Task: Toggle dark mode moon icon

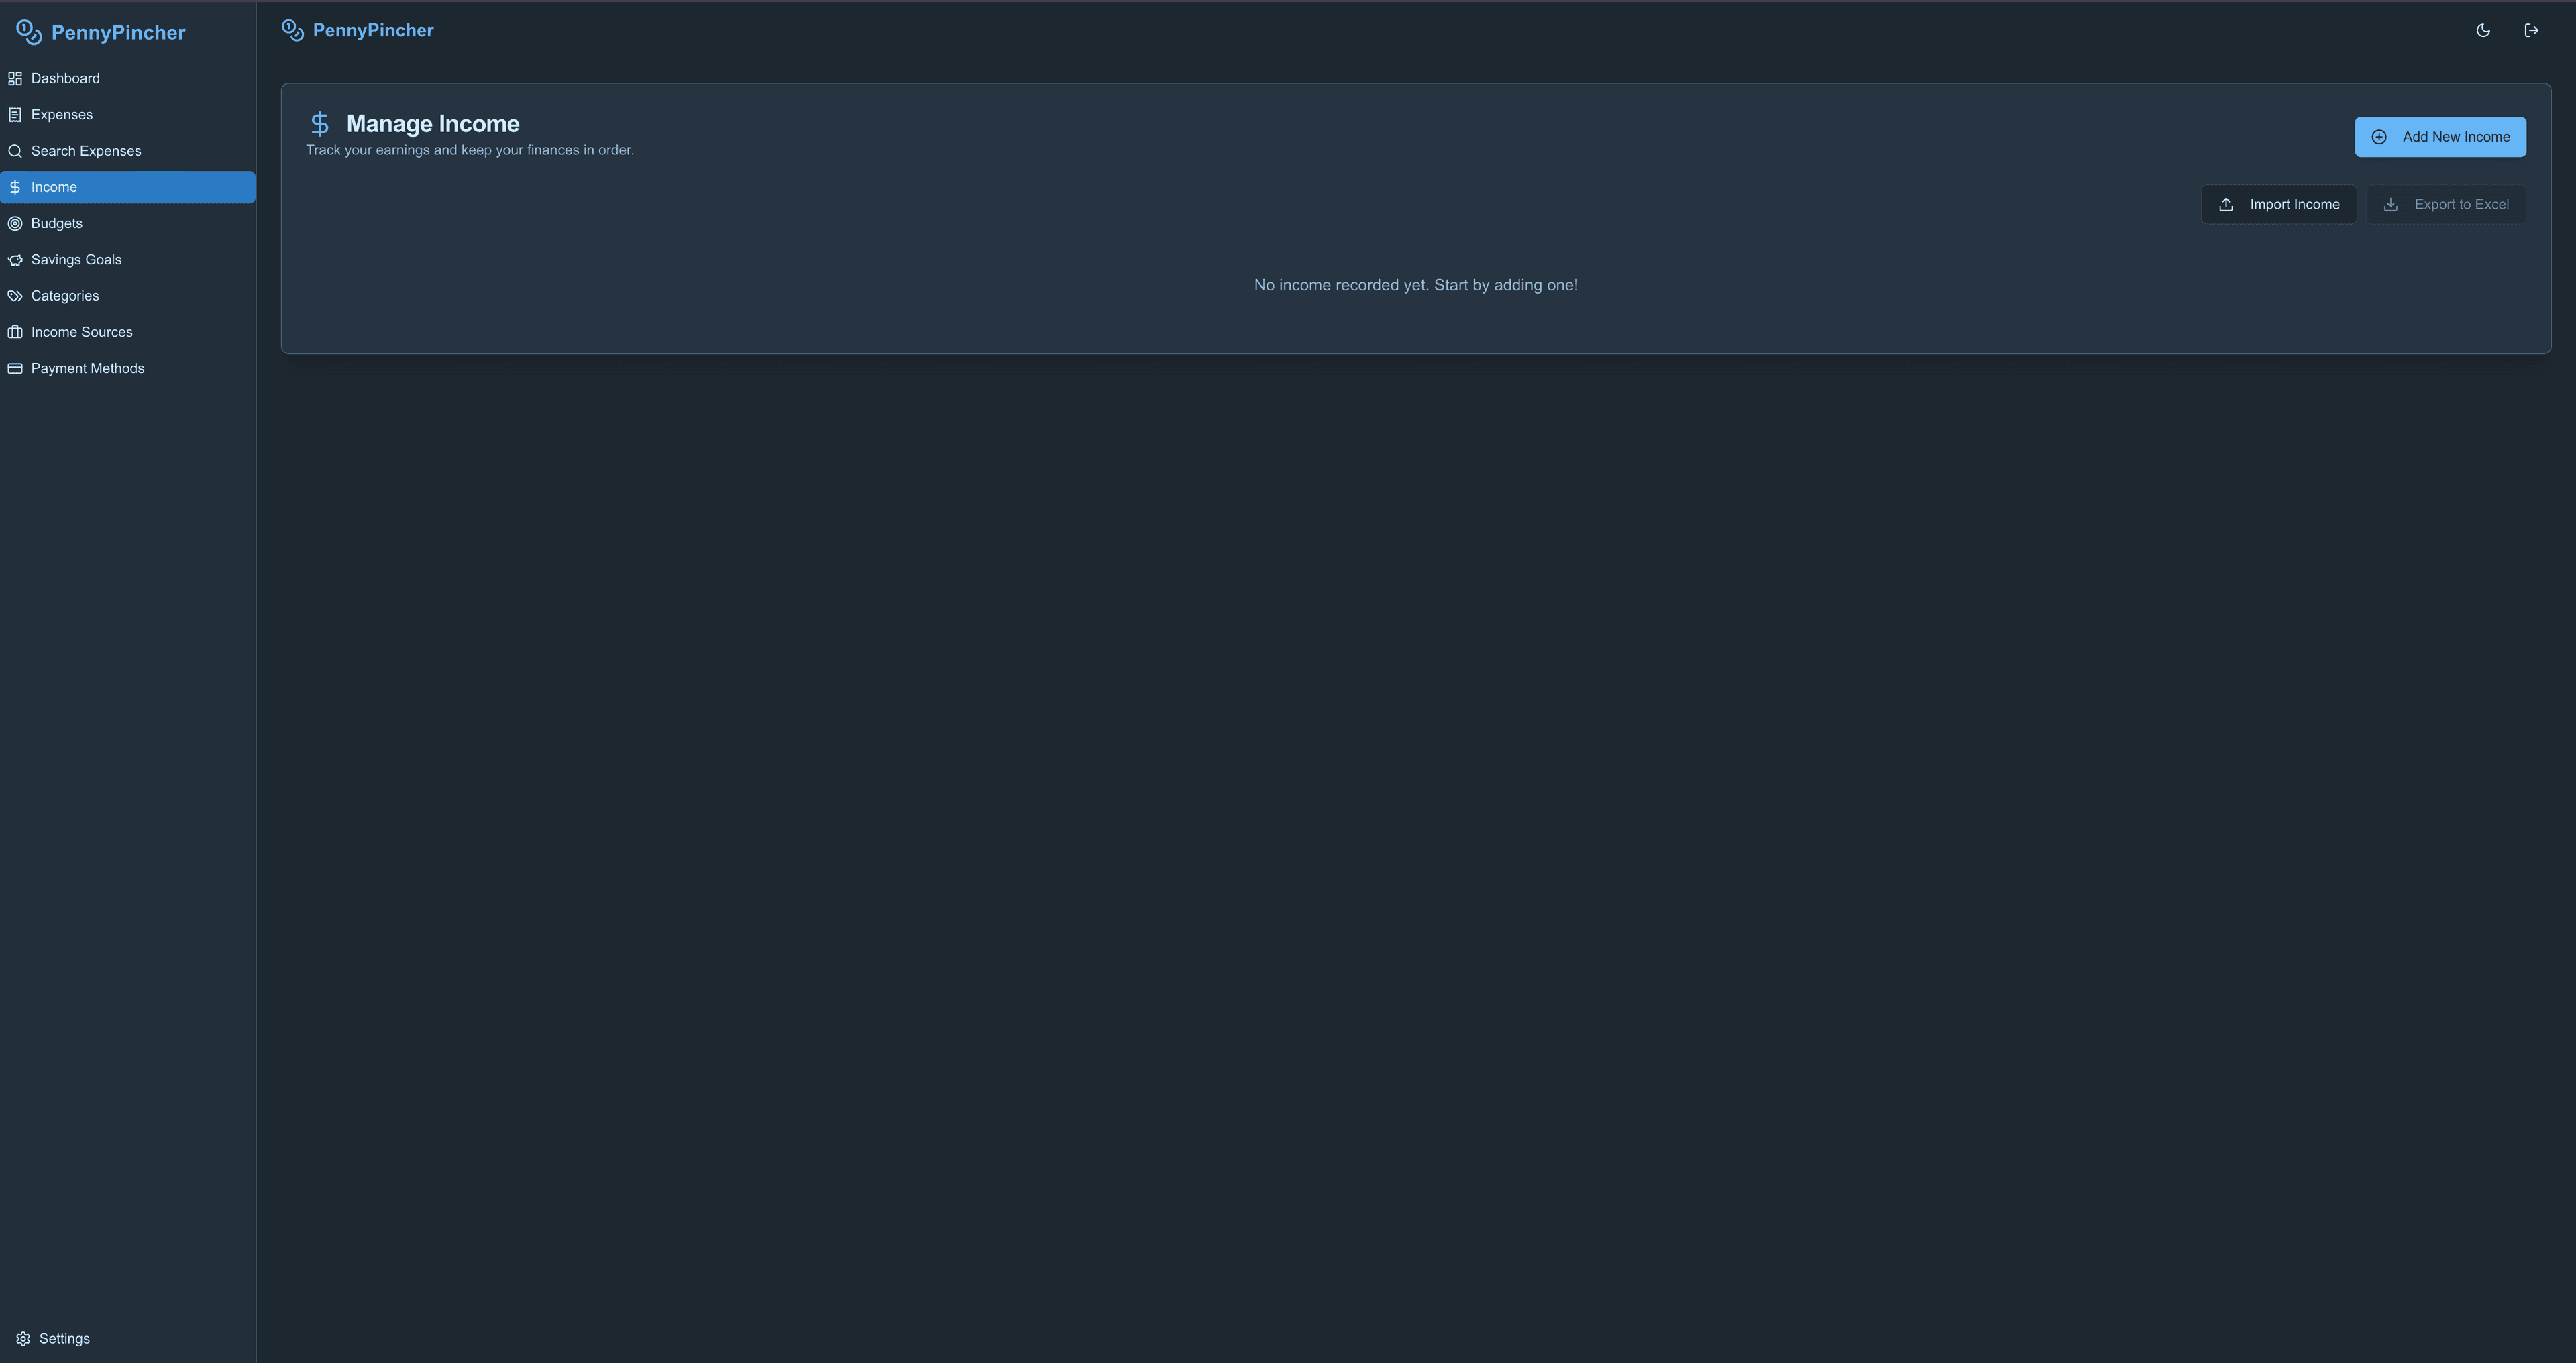Action: [x=2483, y=31]
